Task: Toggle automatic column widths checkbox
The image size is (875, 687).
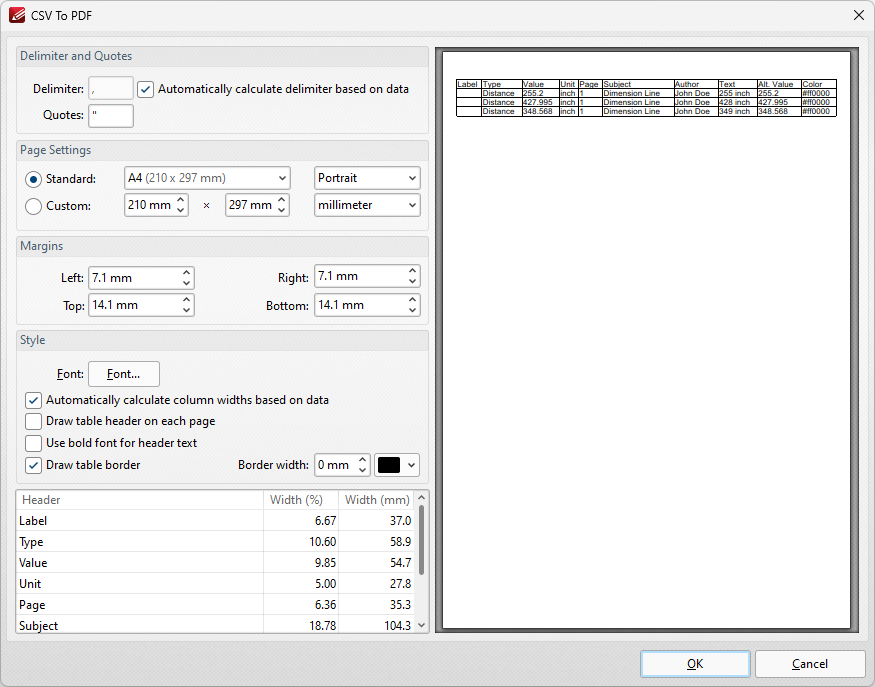Action: 33,400
